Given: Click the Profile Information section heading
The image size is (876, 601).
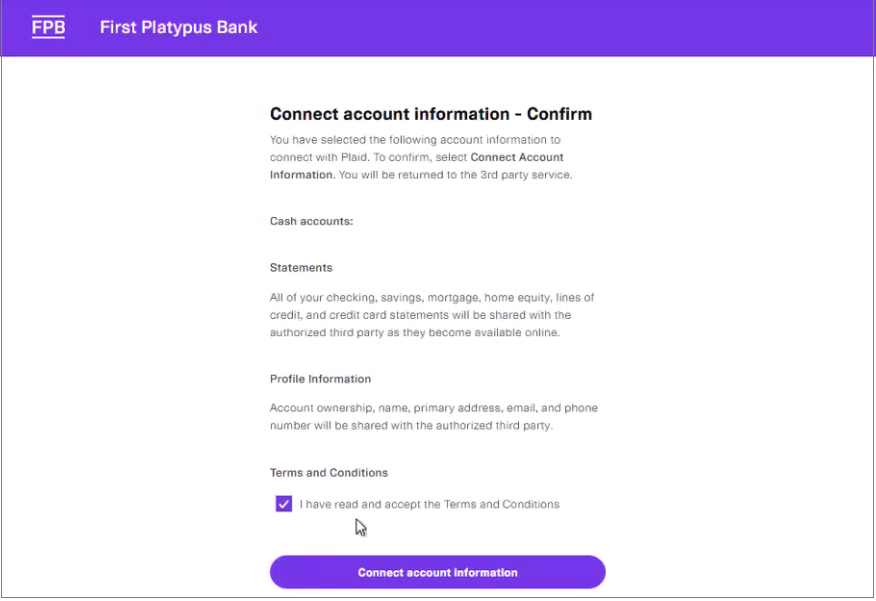Looking at the screenshot, I should (320, 379).
